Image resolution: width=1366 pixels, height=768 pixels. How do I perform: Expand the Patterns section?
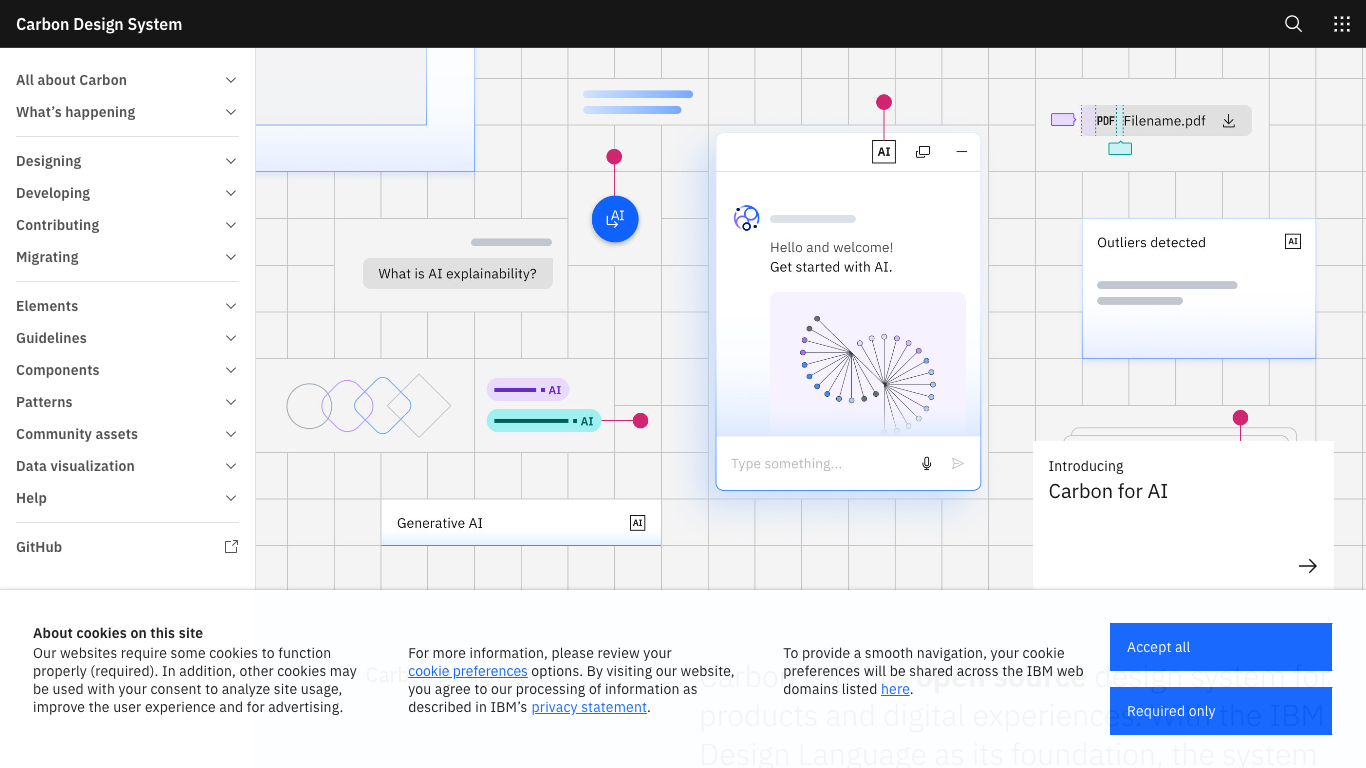[x=127, y=402]
